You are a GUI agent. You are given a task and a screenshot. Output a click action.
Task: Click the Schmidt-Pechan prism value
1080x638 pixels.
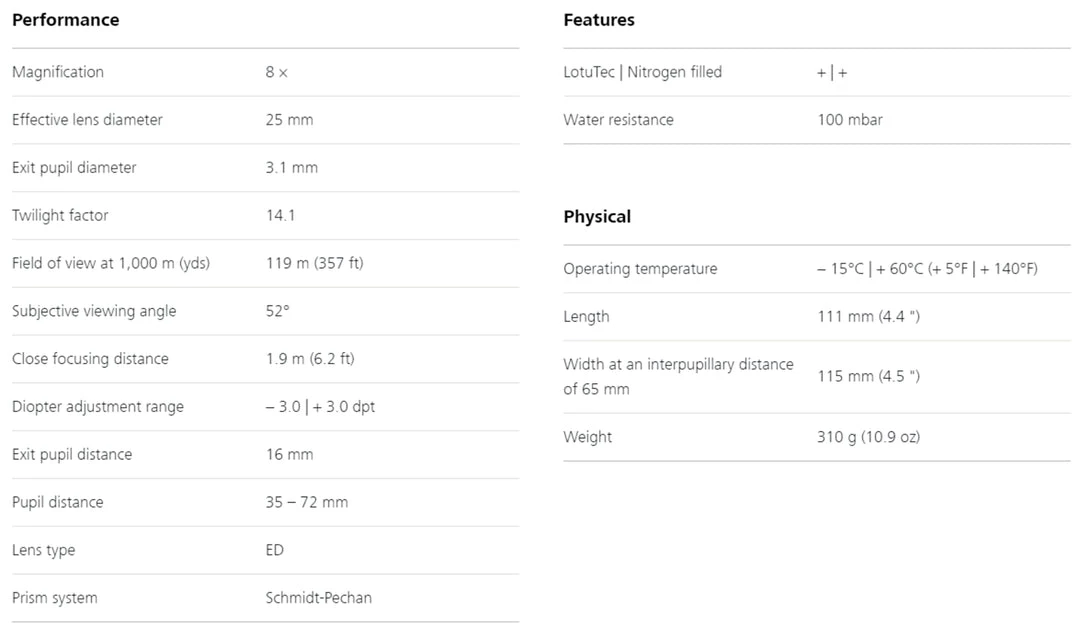coord(318,599)
